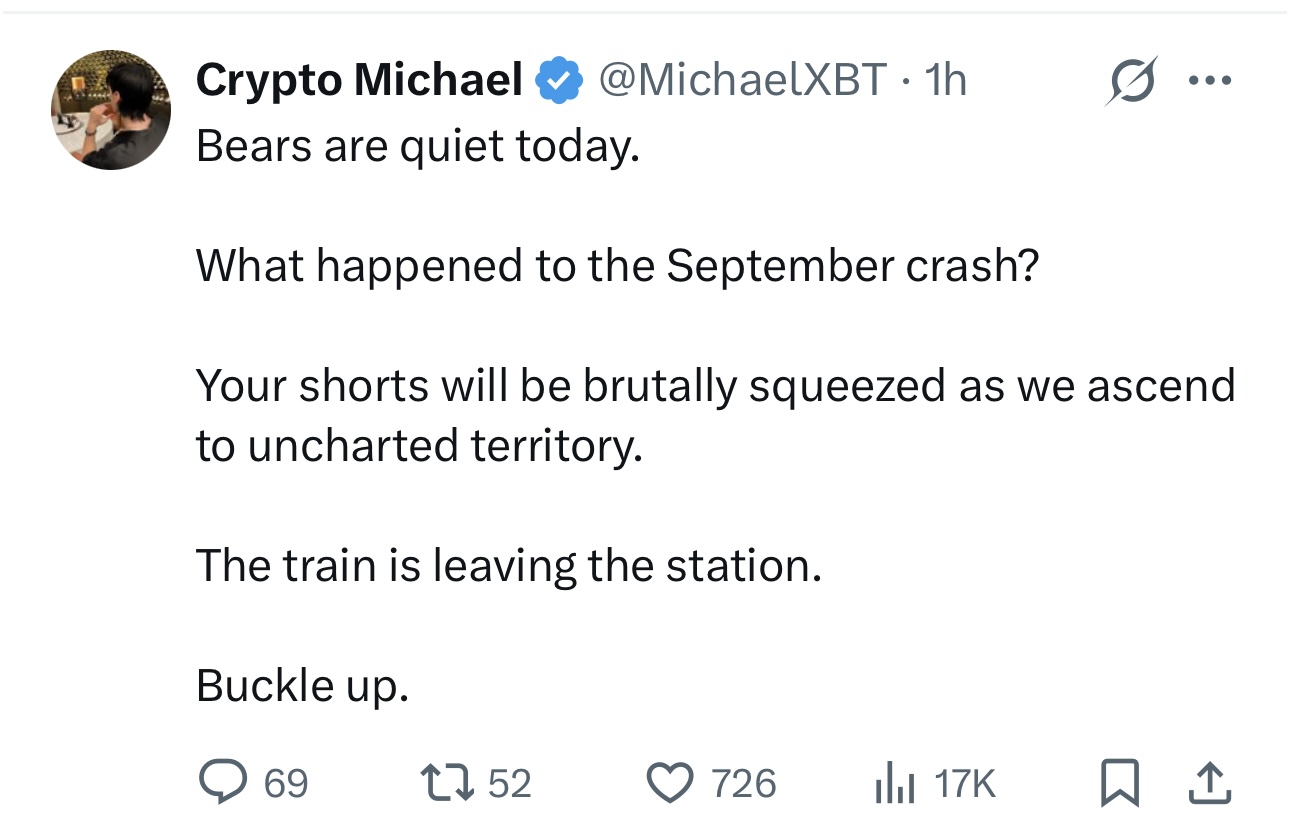The width and height of the screenshot is (1290, 827).
Task: Click the repost arrows icon
Action: click(451, 783)
